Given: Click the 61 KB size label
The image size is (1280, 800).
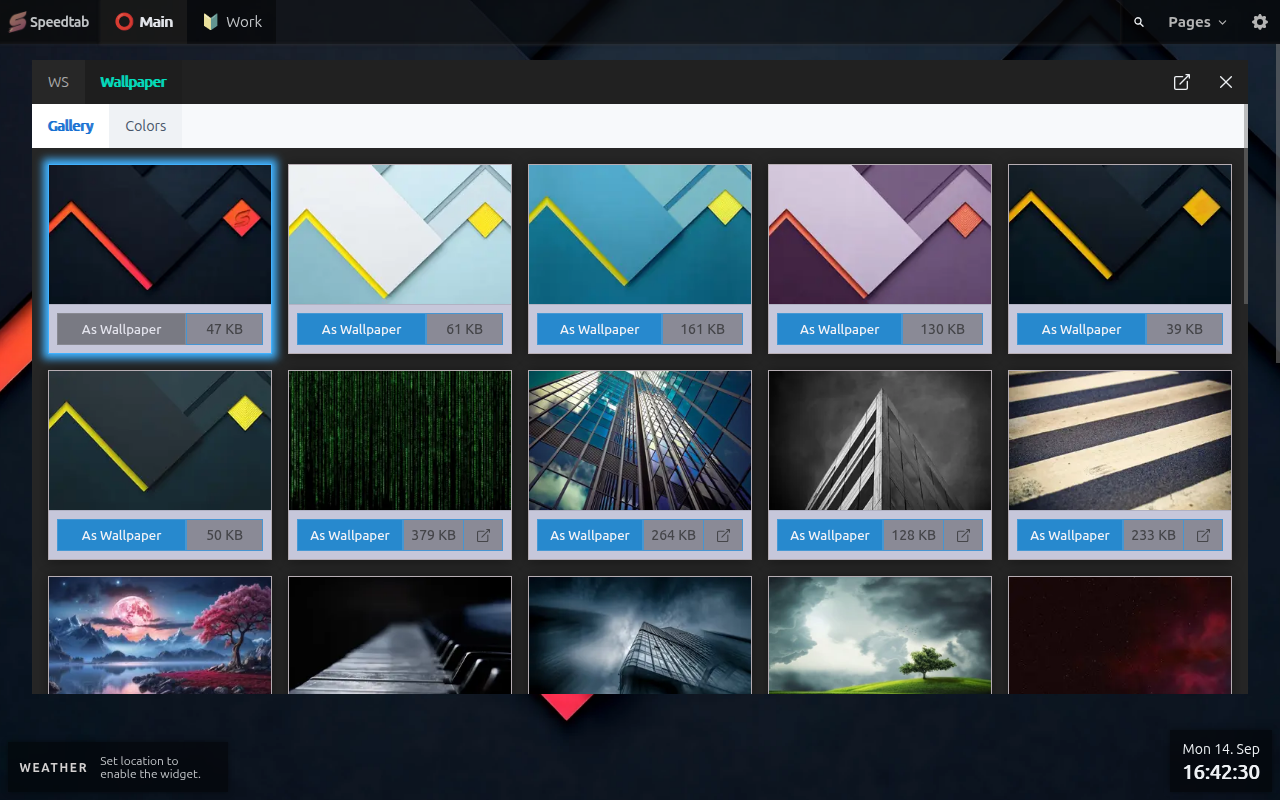Looking at the screenshot, I should click(465, 329).
